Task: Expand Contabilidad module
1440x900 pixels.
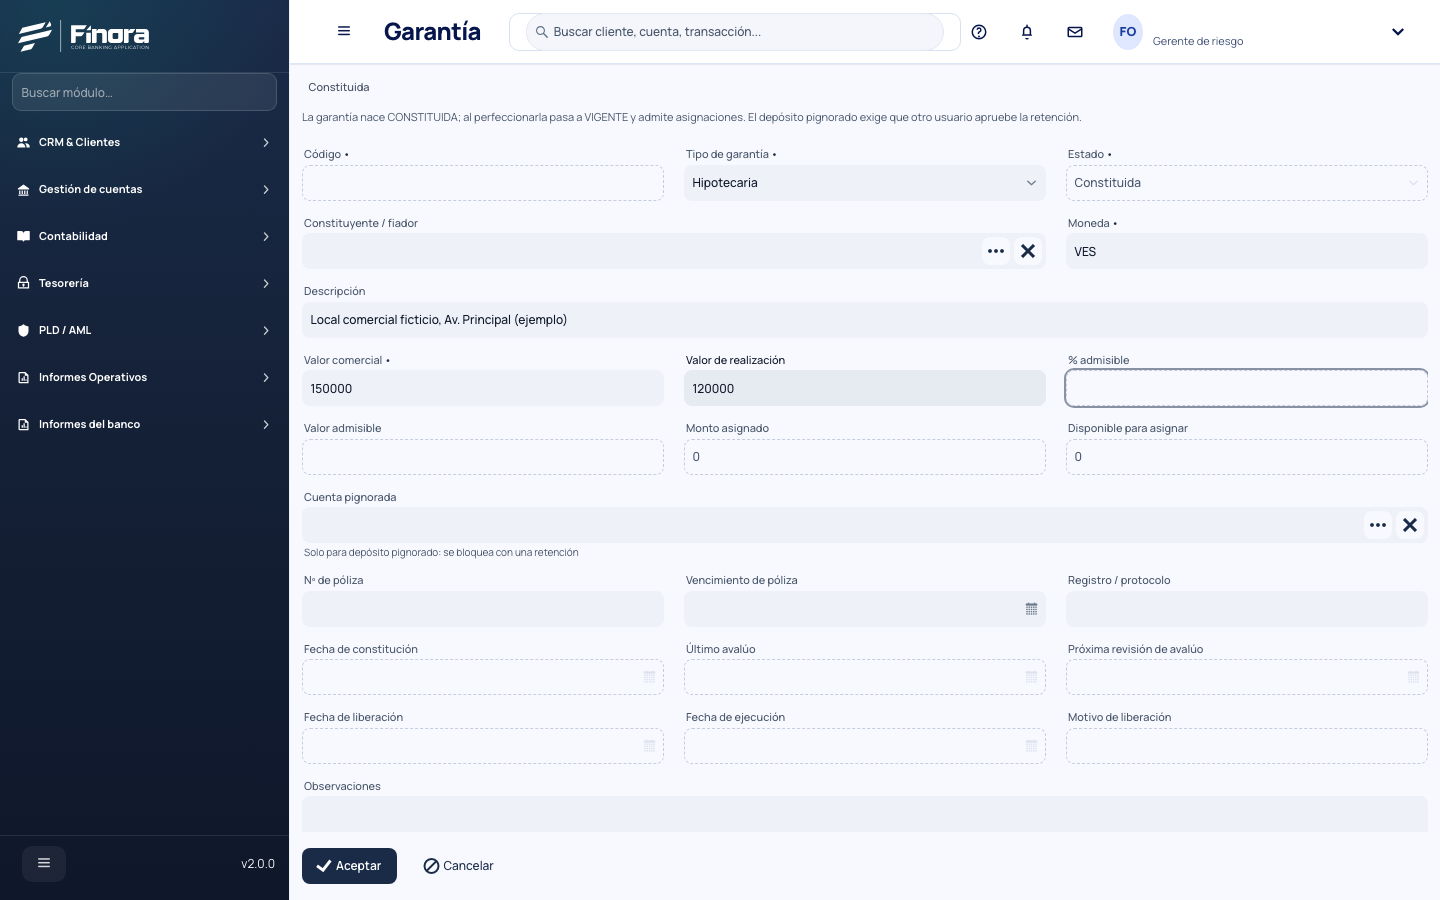Action: (144, 236)
